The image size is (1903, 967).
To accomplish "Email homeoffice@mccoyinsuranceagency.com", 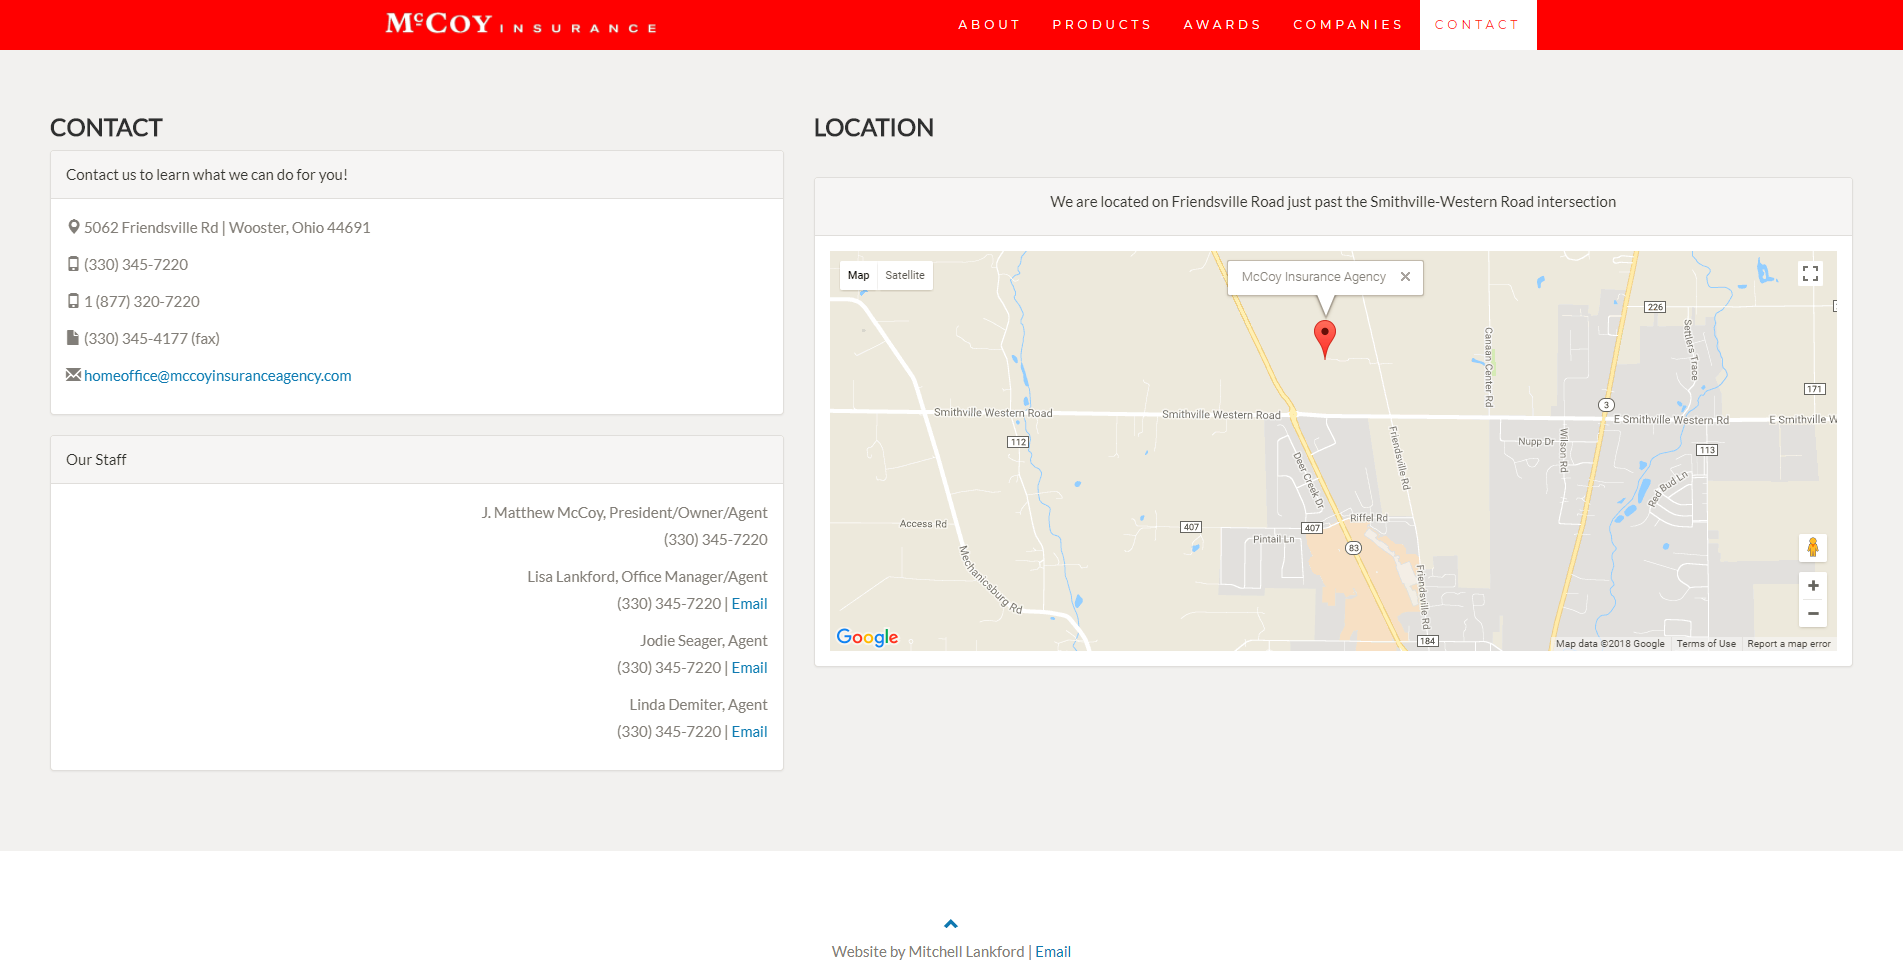I will click(x=218, y=376).
